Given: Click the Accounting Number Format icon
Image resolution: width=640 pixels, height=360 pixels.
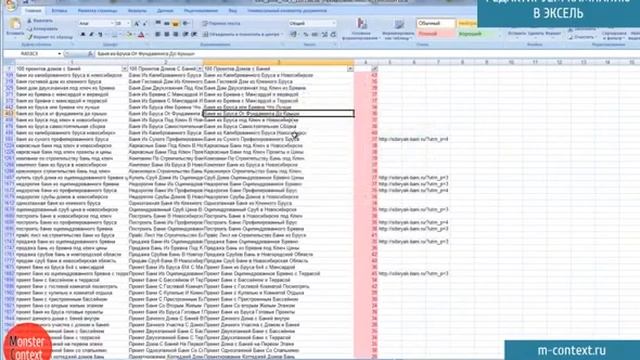Looking at the screenshot, I should click(x=294, y=34).
